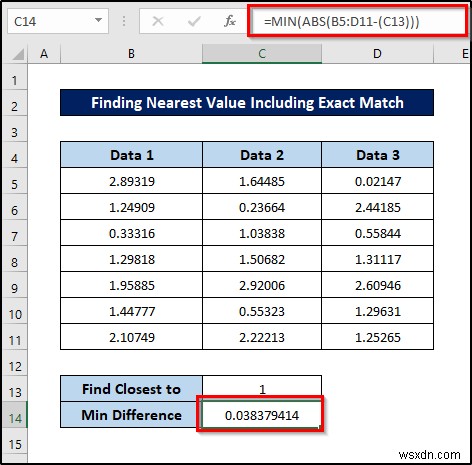Select column A header
Image resolution: width=472 pixels, height=465 pixels.
coord(44,54)
